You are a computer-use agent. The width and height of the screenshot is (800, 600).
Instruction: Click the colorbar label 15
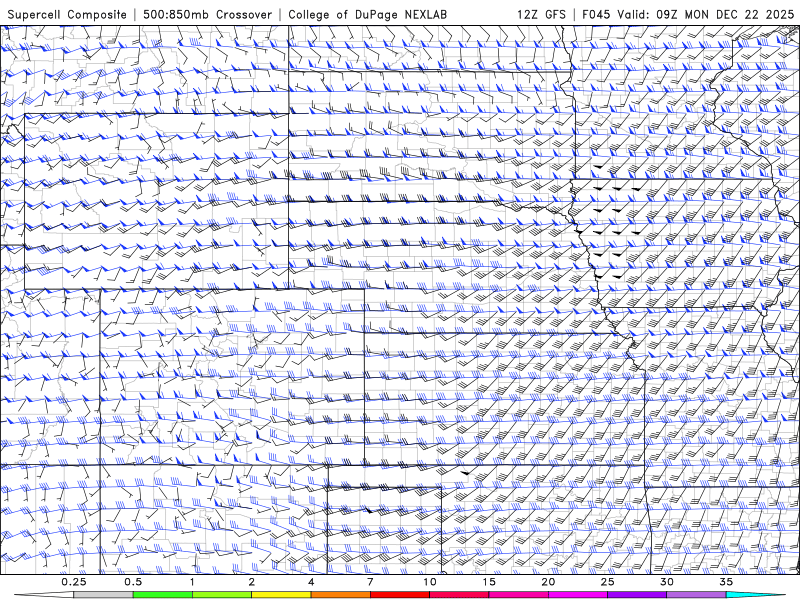tap(489, 582)
